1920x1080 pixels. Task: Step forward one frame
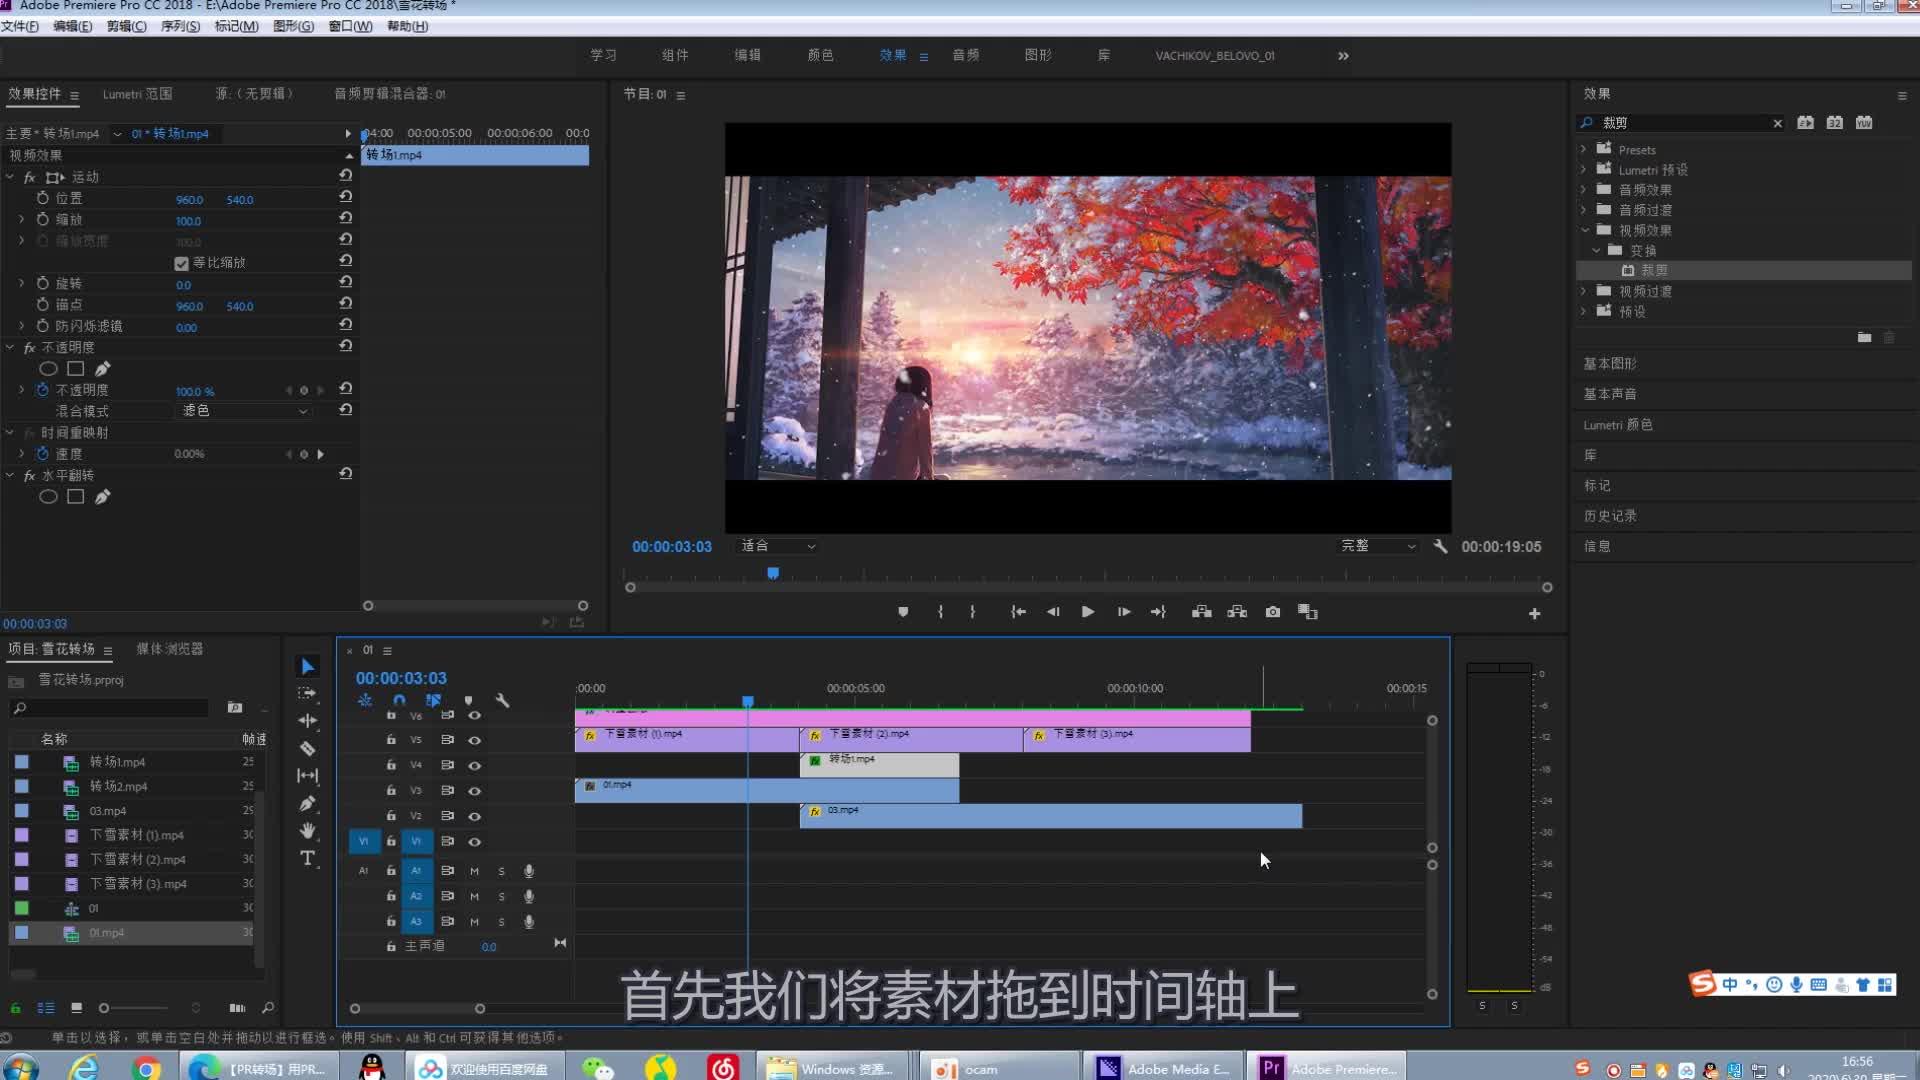point(1124,612)
